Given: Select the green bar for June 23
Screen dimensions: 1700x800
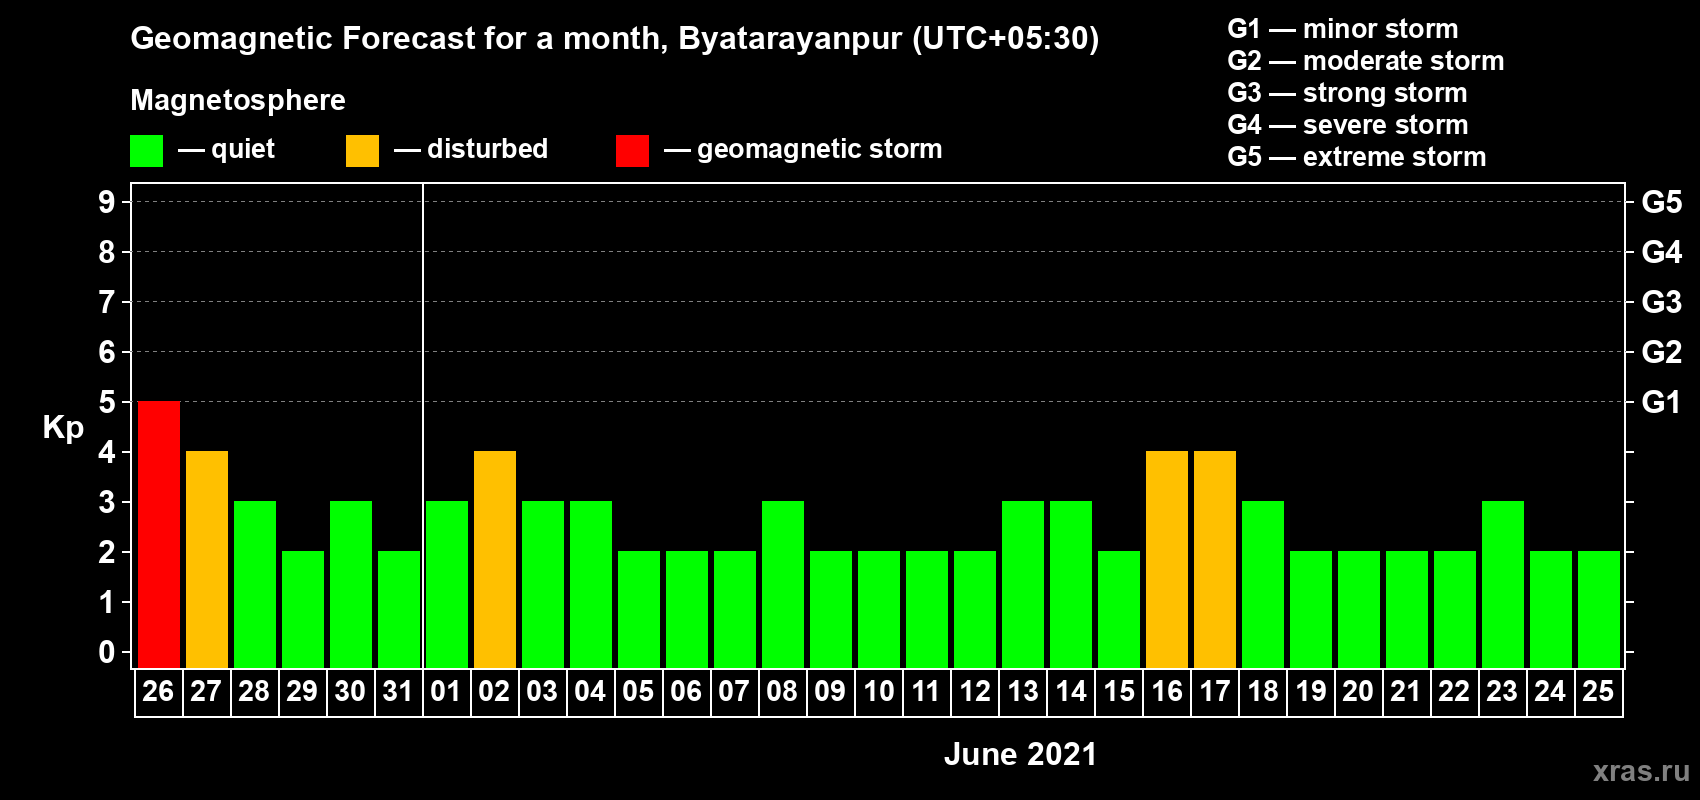Looking at the screenshot, I should [x=1503, y=584].
